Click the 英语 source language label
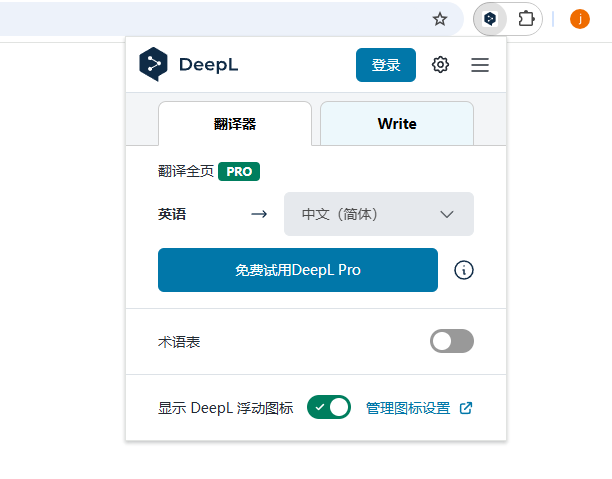This screenshot has width=612, height=479. coord(172,214)
